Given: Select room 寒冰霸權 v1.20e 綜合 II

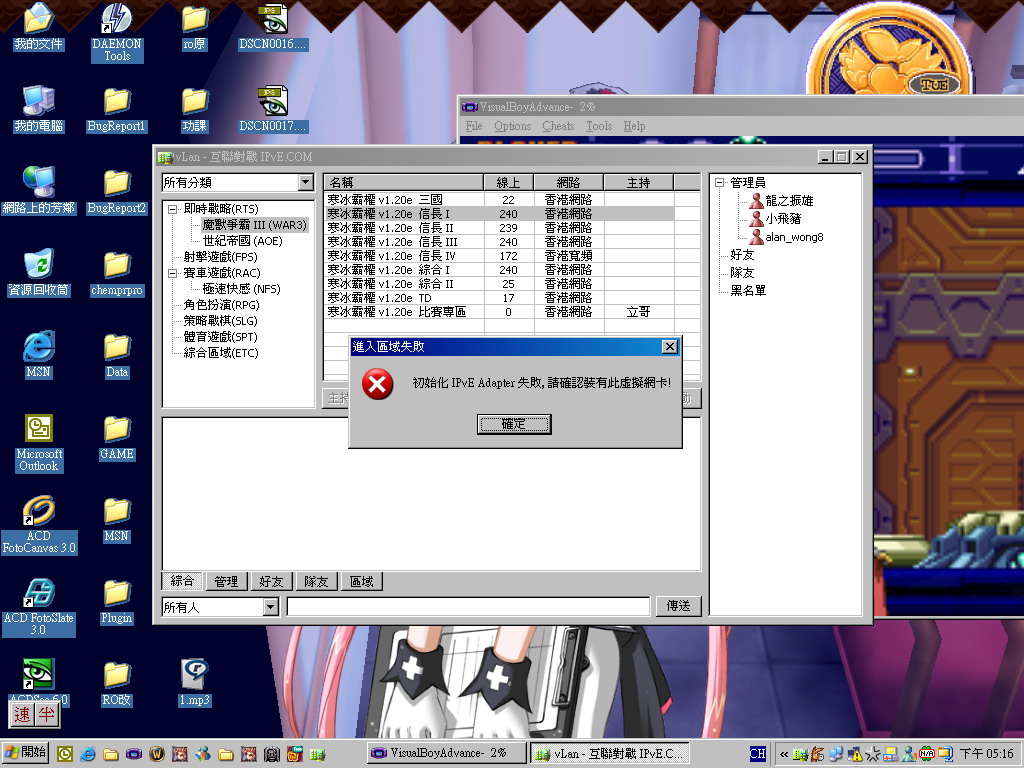Looking at the screenshot, I should 500,284.
